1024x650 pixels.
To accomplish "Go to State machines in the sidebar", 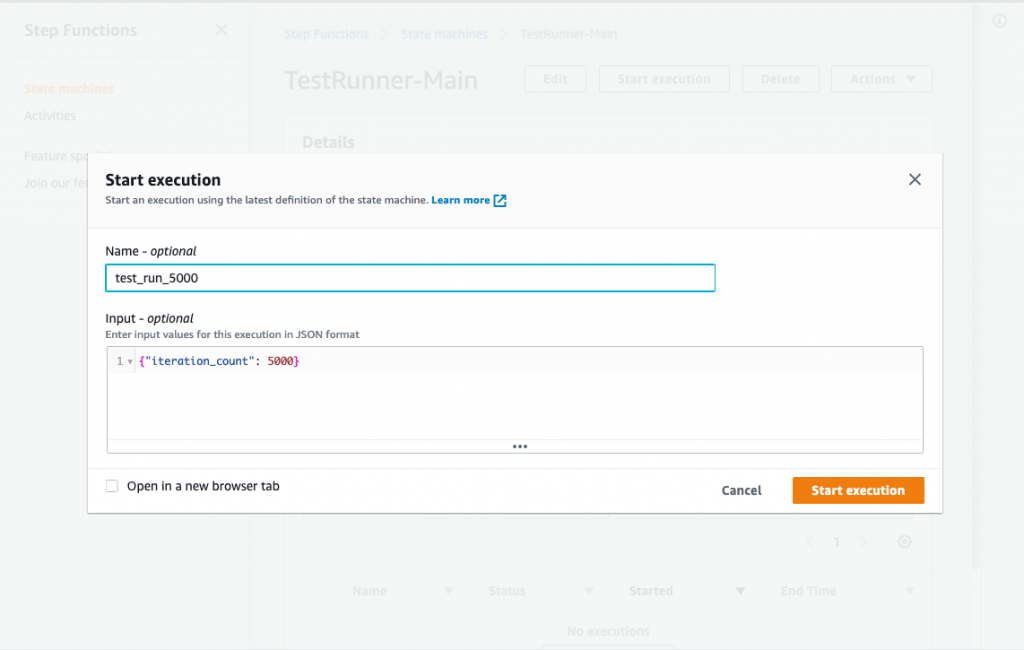I will [68, 88].
